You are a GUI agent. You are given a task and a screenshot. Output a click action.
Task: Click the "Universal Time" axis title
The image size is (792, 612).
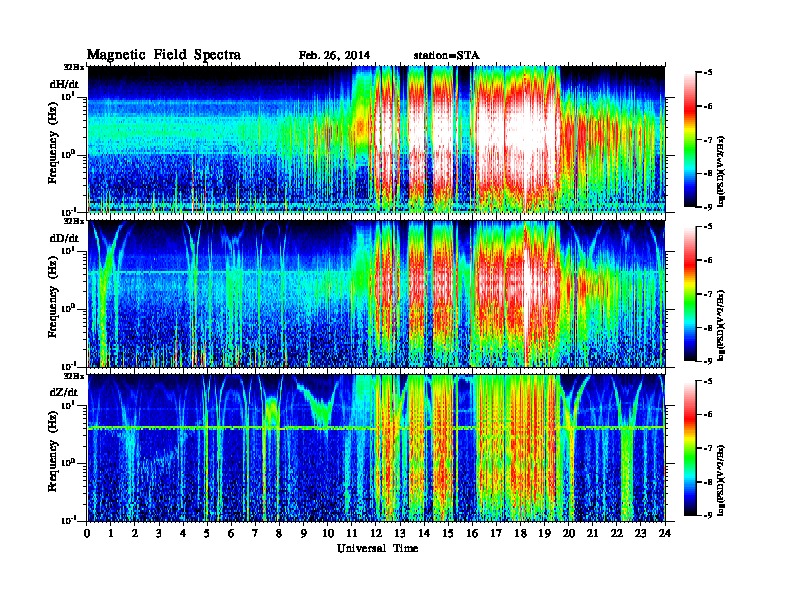(377, 548)
